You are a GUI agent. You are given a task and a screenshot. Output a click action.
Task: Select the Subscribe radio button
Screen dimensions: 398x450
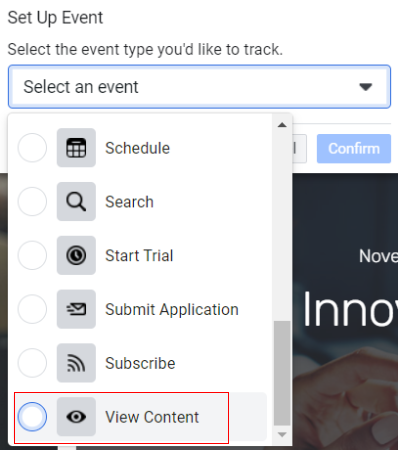32,363
